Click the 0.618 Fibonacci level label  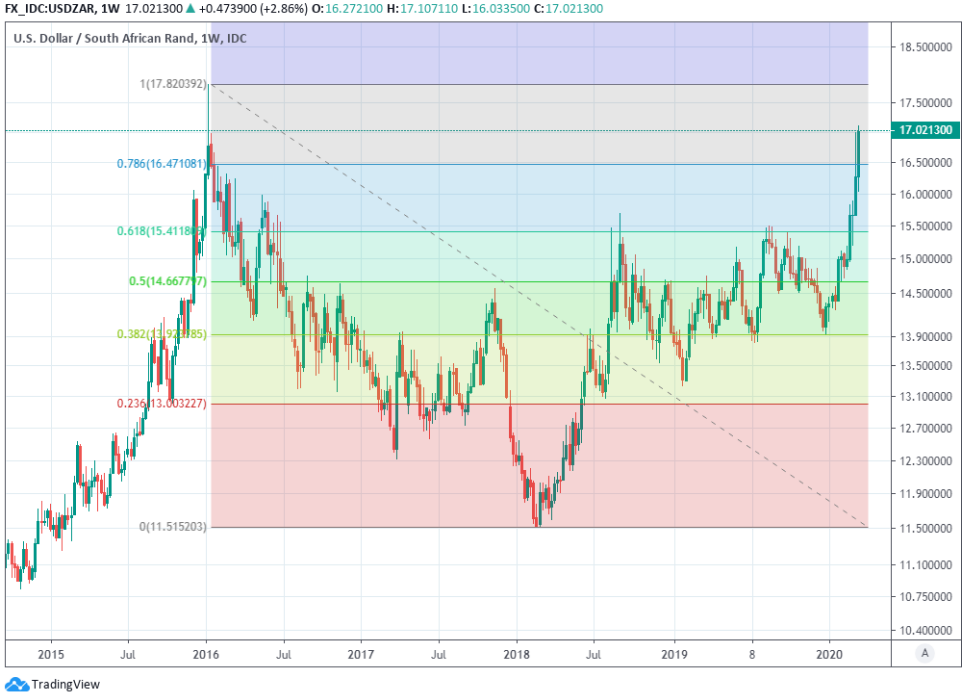162,231
